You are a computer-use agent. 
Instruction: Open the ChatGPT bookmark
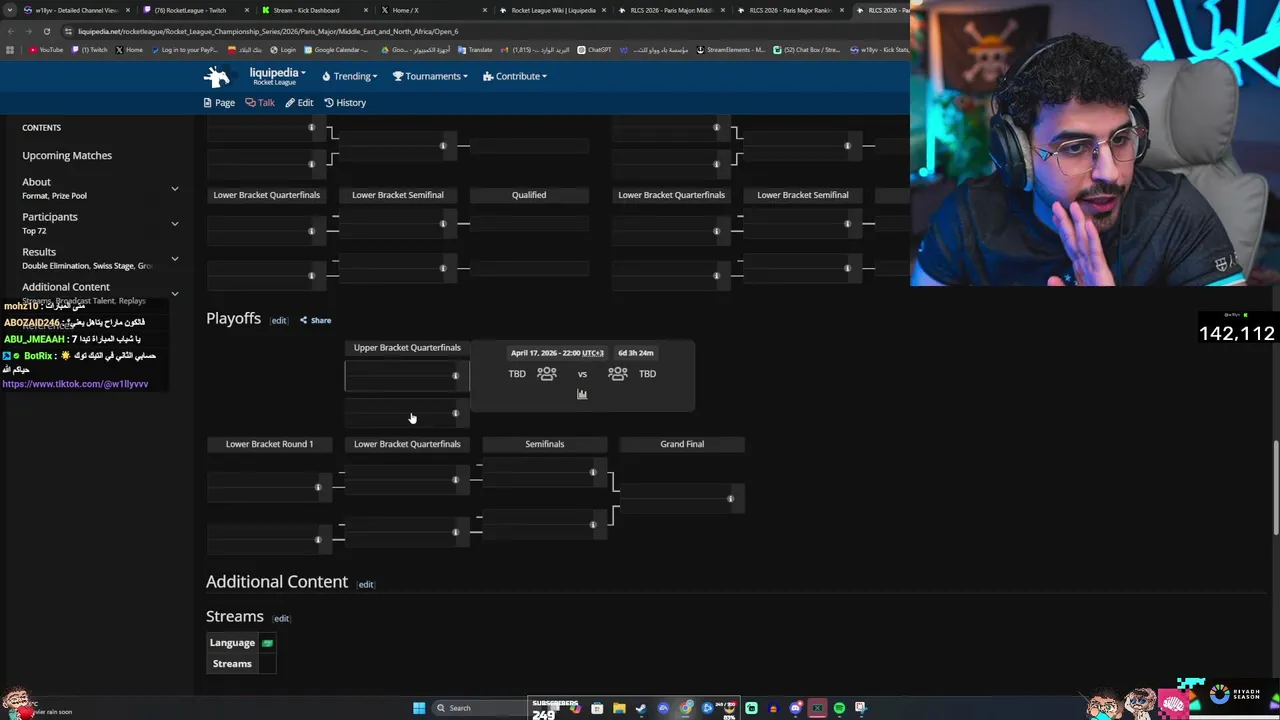(594, 49)
